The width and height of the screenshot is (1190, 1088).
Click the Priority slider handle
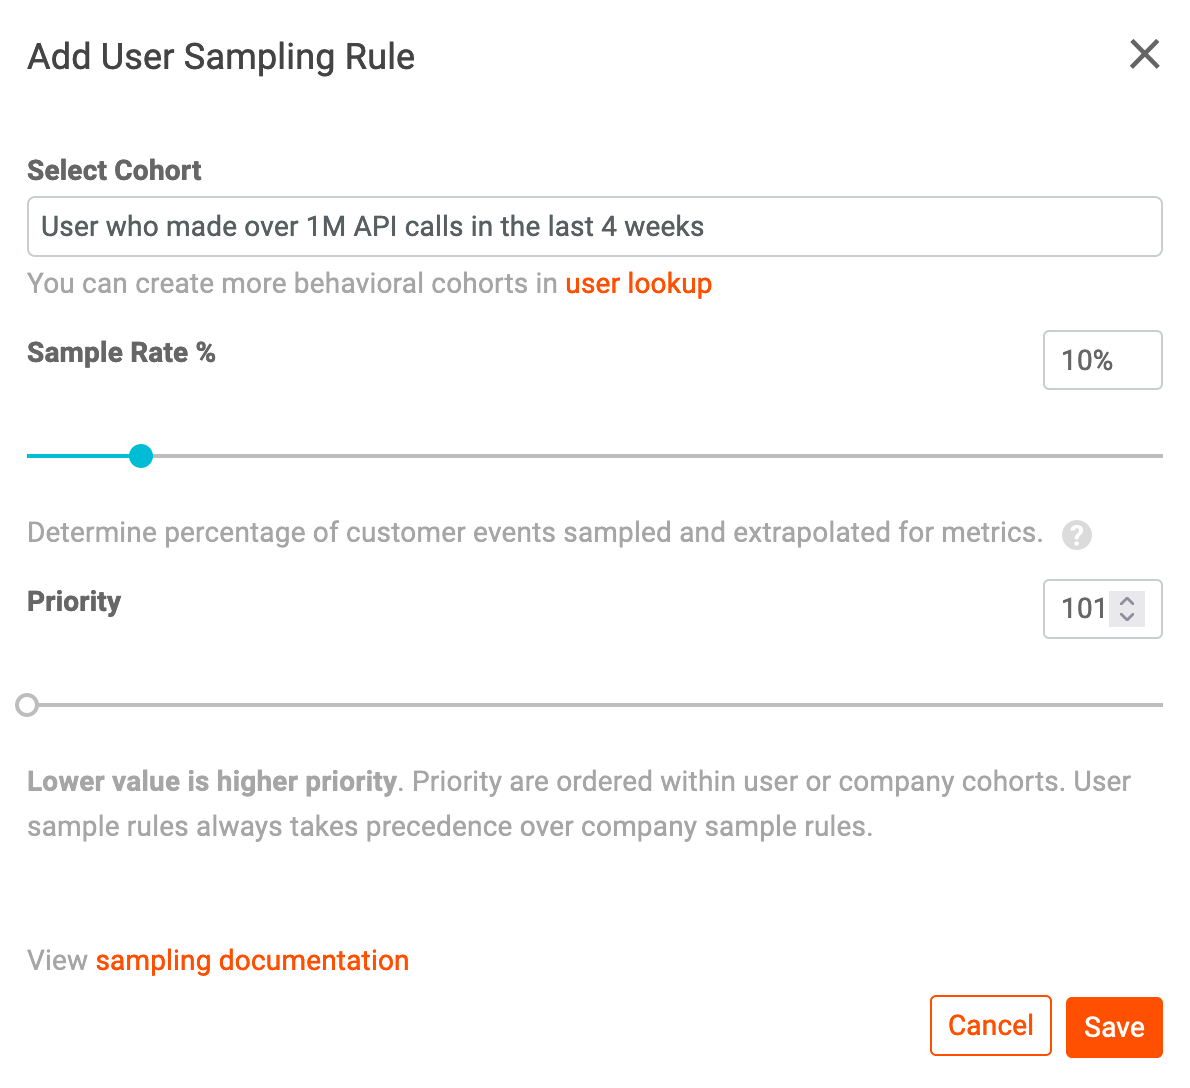click(x=27, y=705)
